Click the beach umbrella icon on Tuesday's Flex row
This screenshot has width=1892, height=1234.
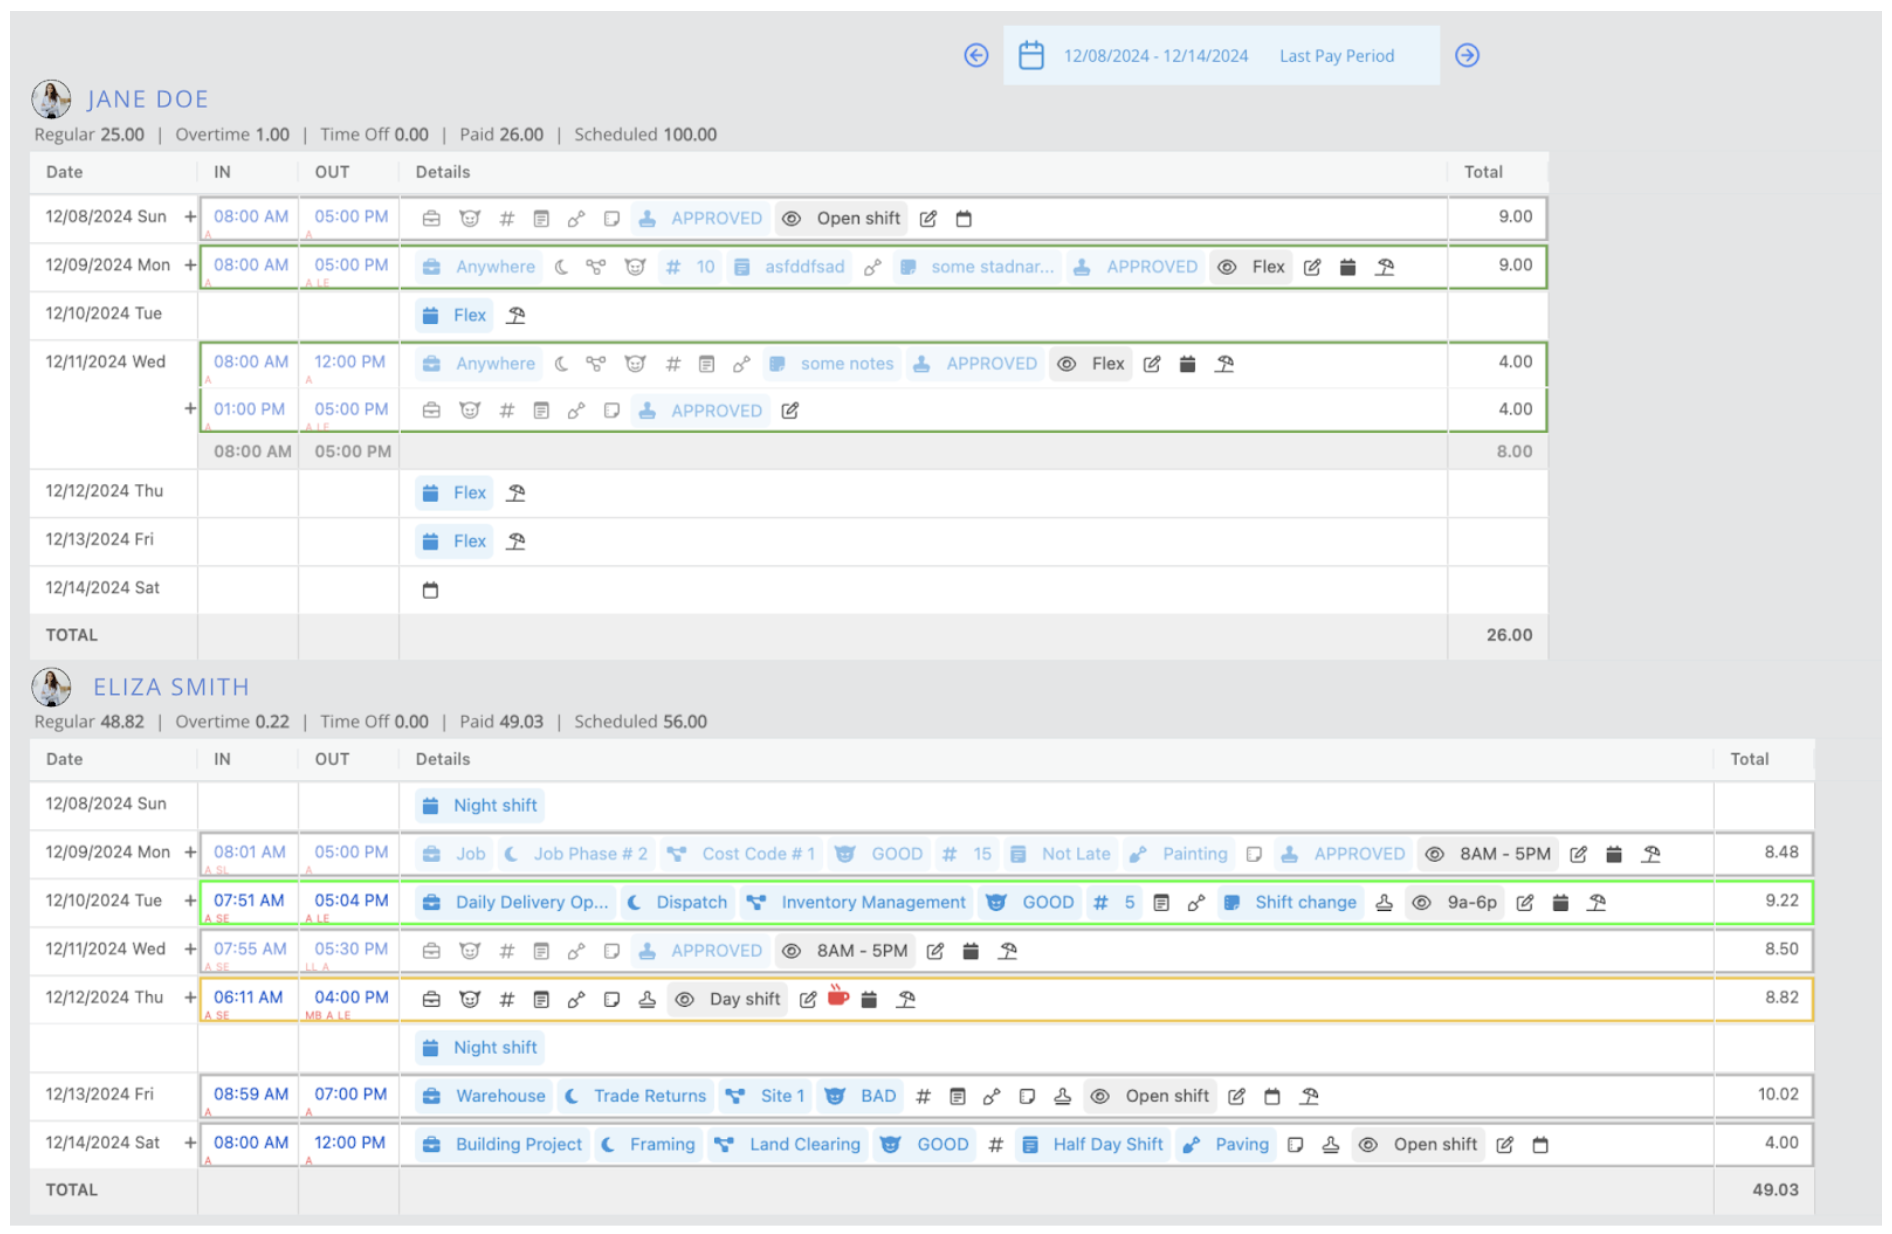[x=516, y=314]
